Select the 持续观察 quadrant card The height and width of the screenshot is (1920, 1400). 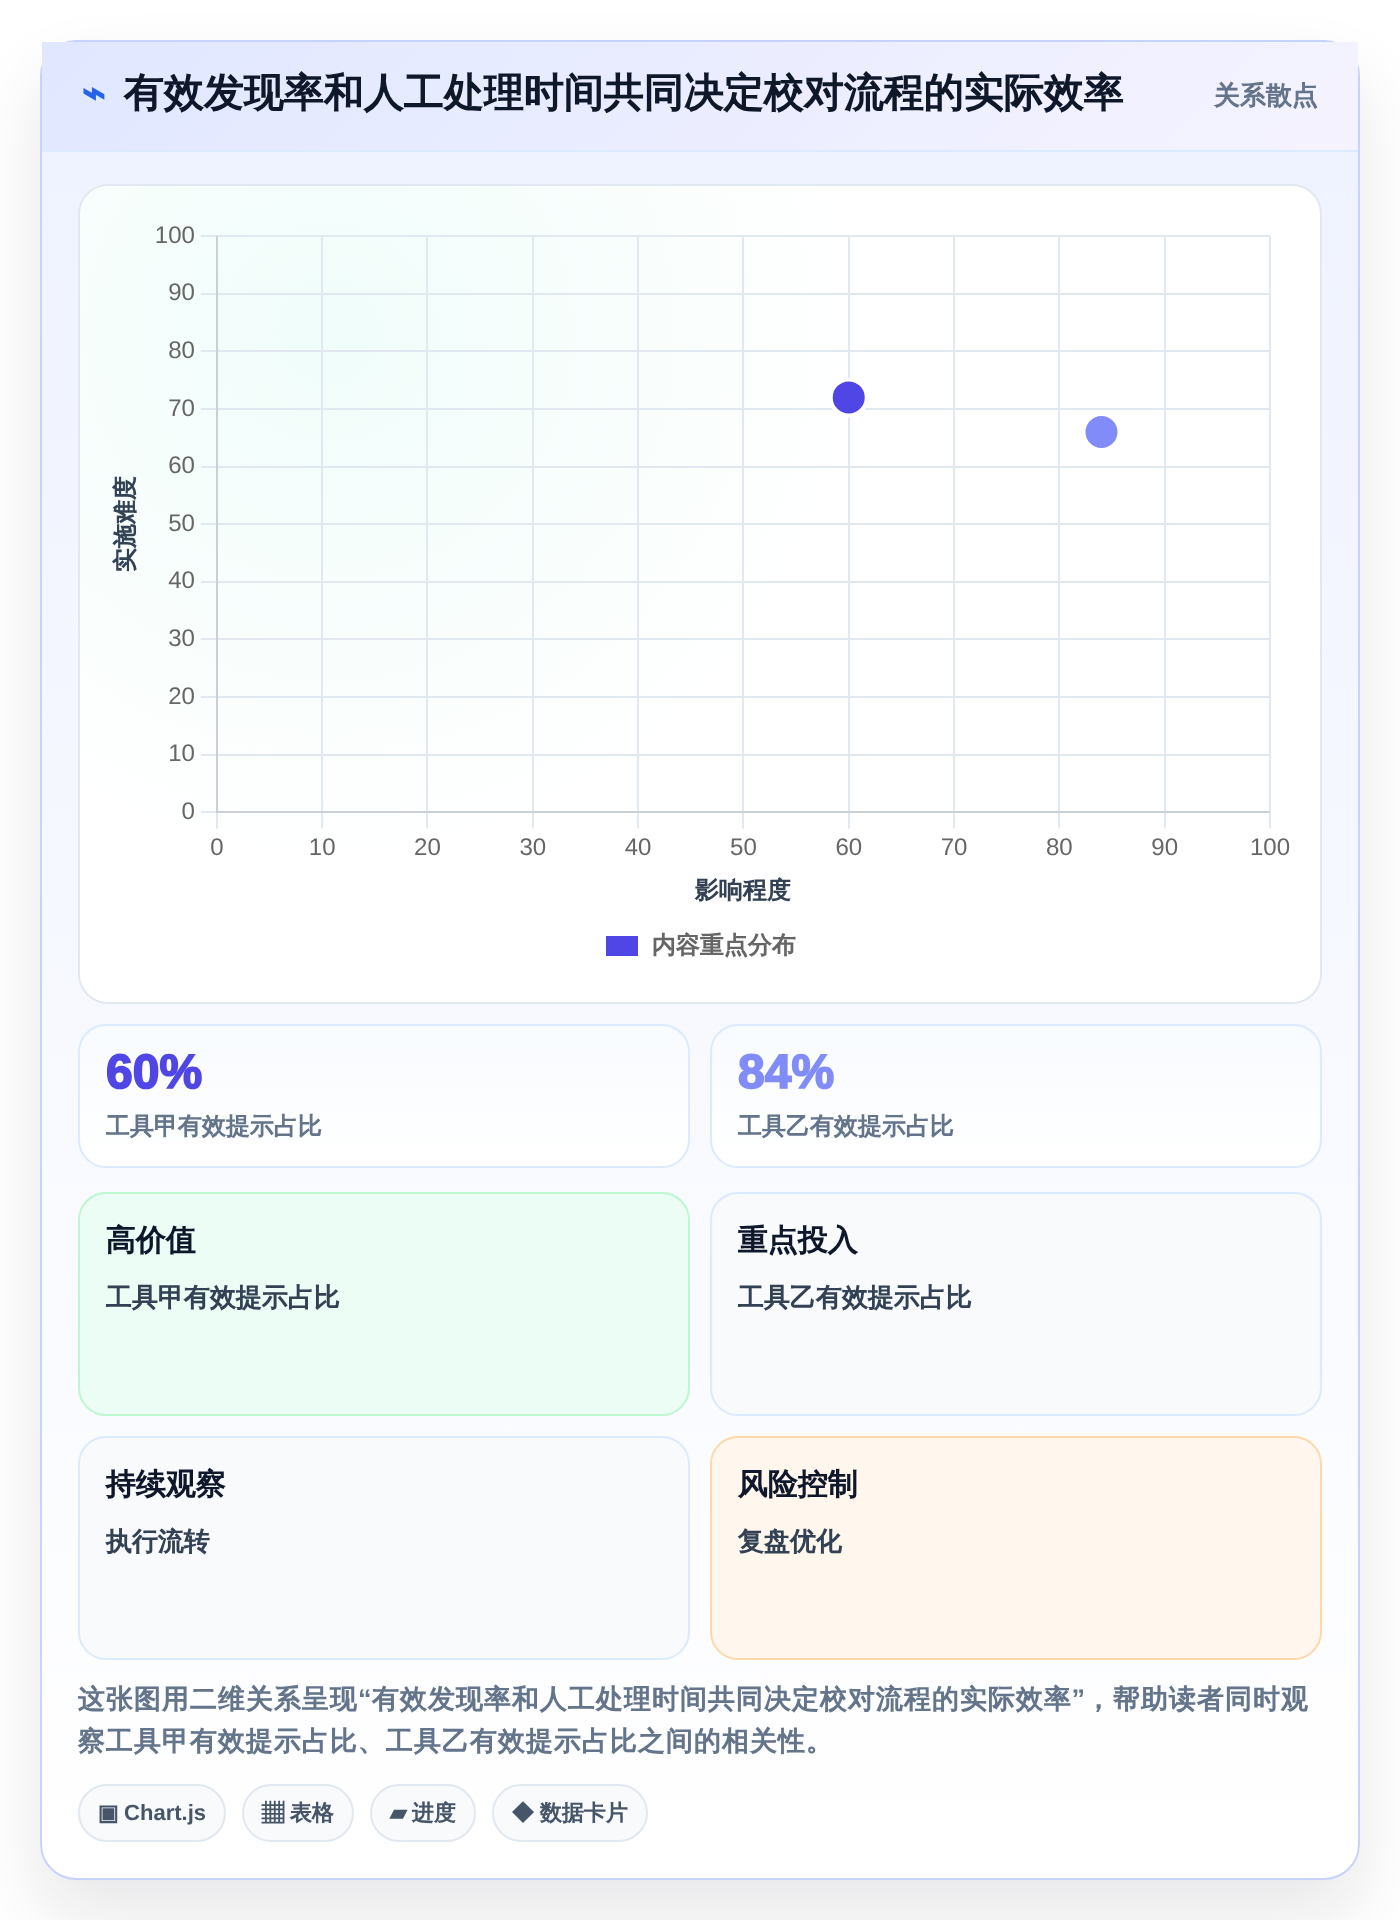[x=384, y=1547]
